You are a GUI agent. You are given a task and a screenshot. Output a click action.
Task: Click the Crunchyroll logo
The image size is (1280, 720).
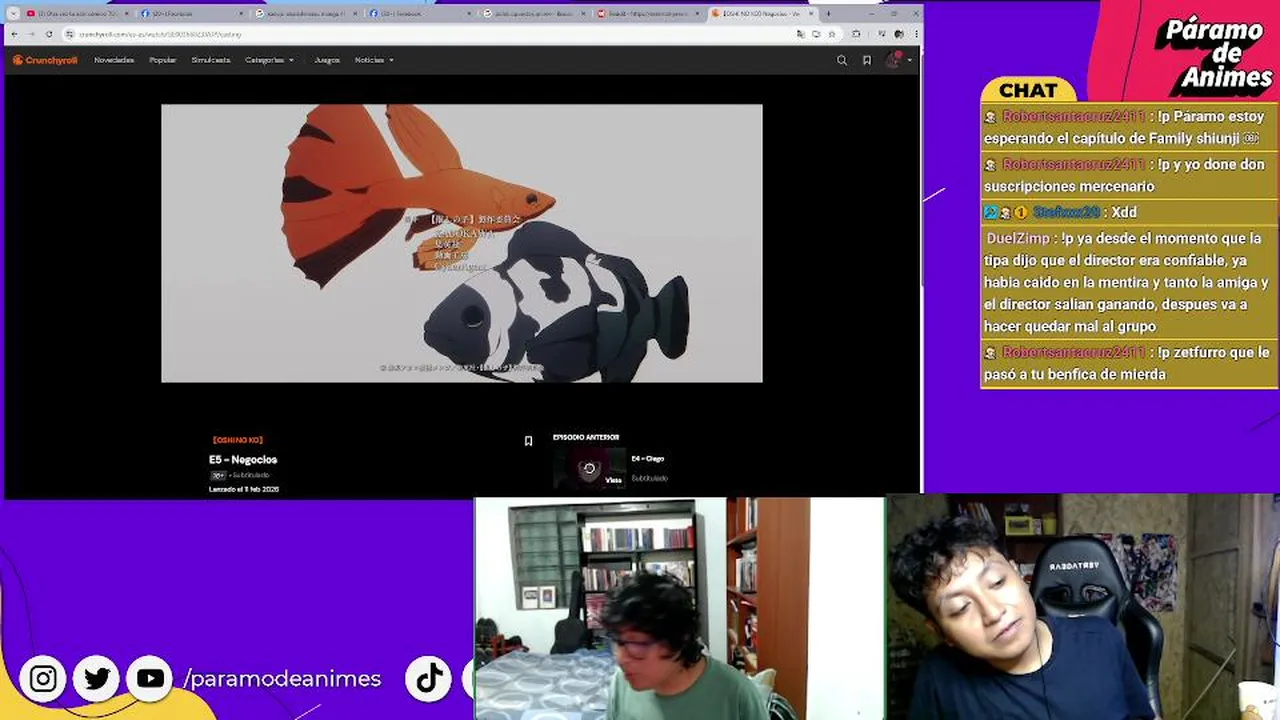45,60
